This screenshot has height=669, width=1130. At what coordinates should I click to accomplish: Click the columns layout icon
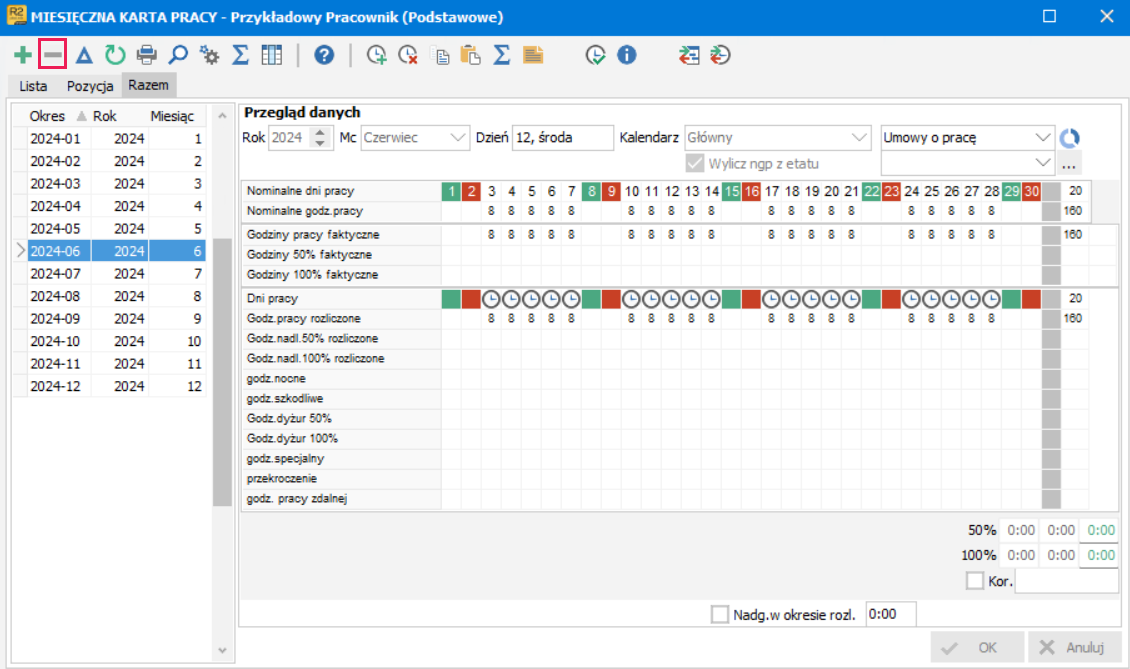(x=272, y=55)
